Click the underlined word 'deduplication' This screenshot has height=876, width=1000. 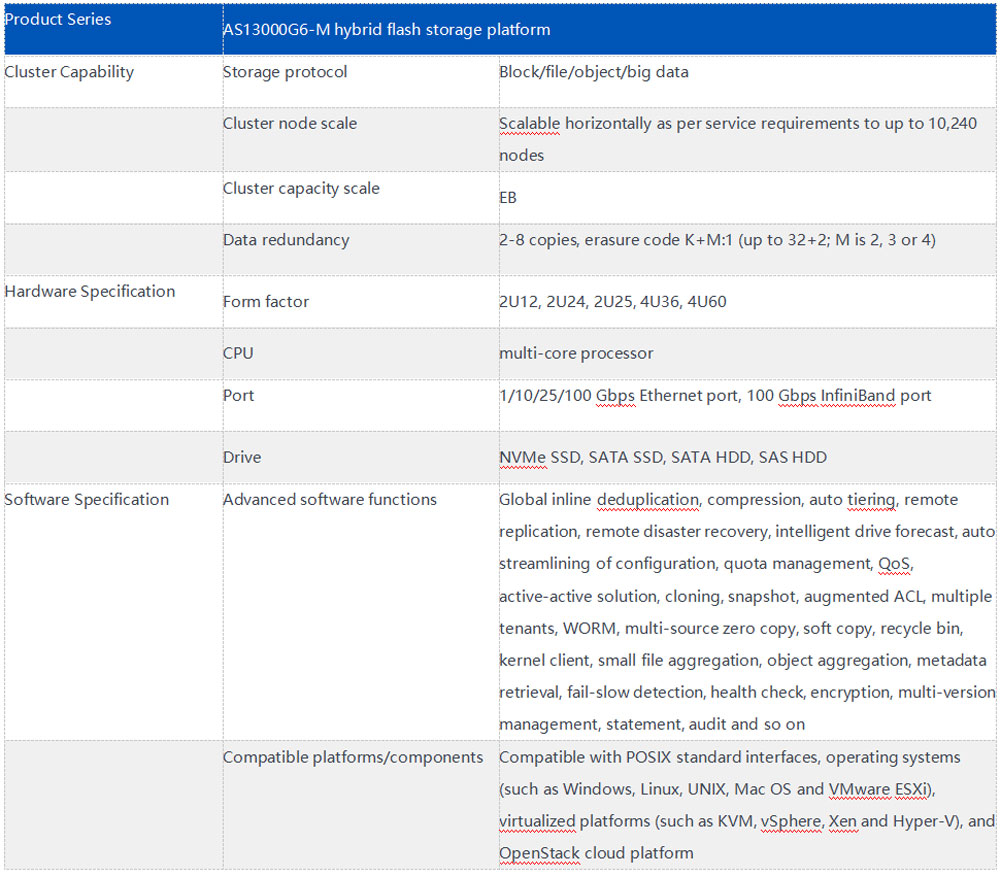pos(648,500)
